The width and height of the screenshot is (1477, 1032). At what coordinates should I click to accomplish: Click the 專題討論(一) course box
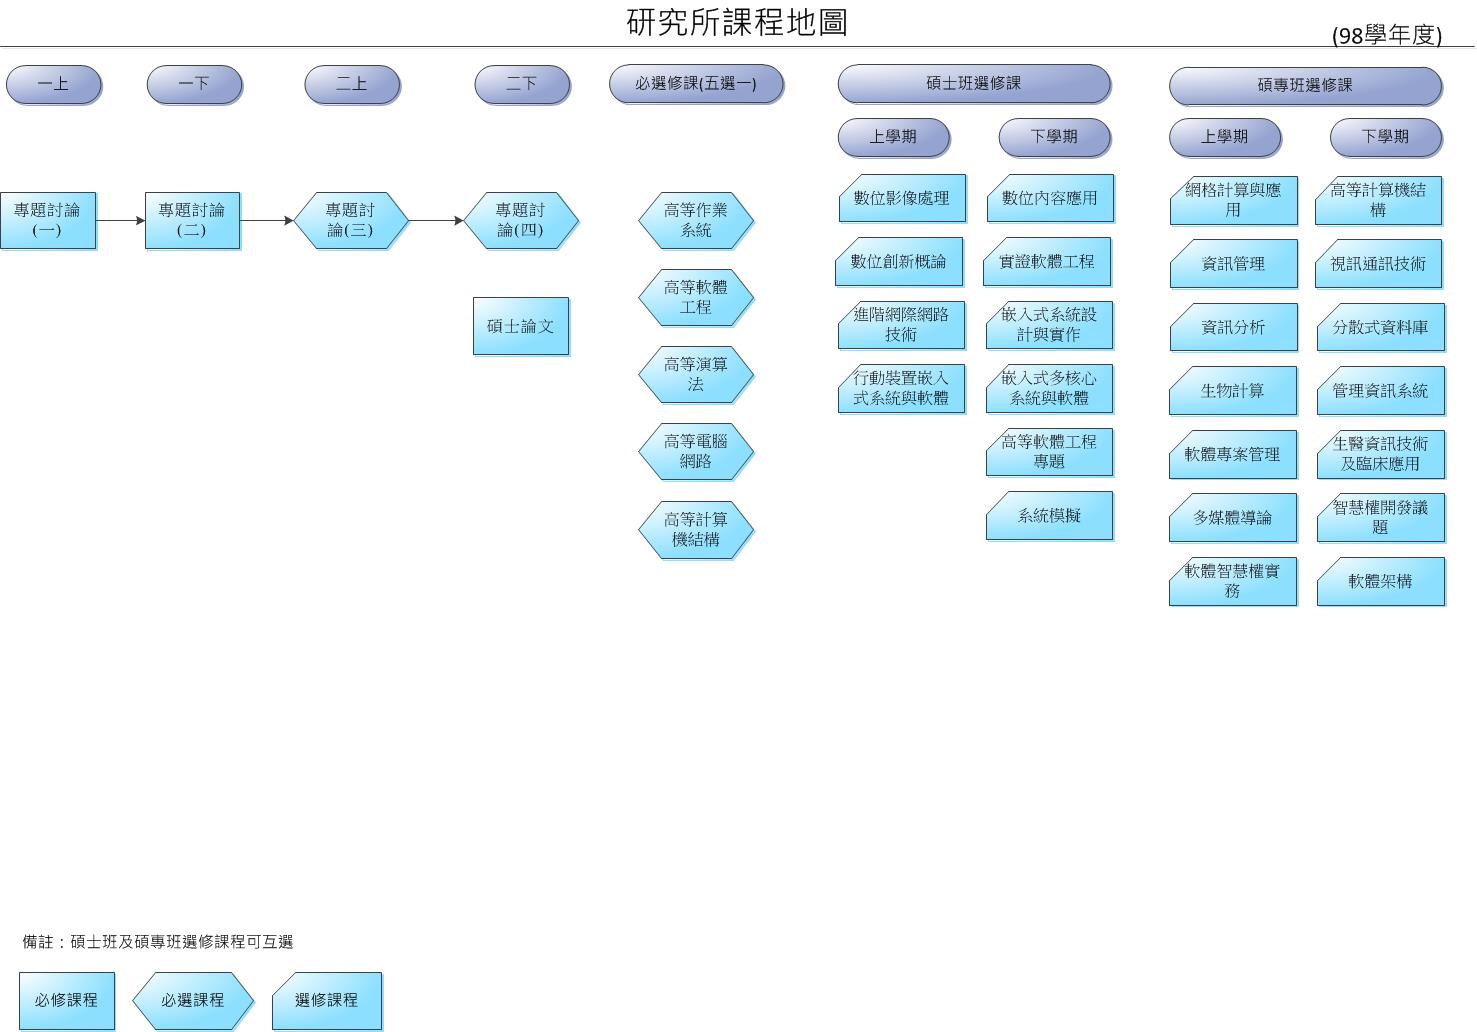tap(47, 220)
